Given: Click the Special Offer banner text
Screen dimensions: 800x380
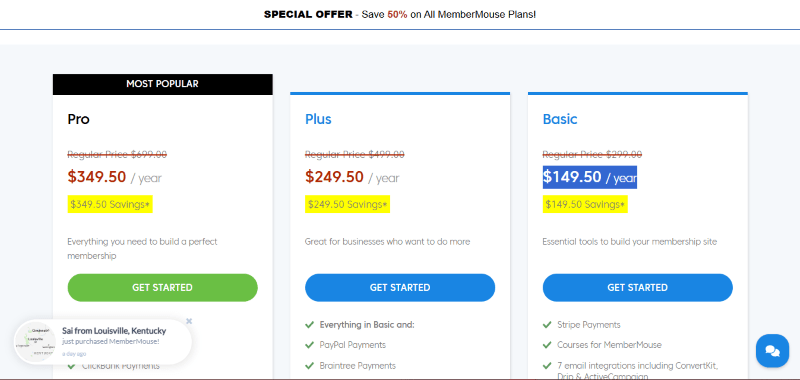Looking at the screenshot, I should (x=400, y=15).
